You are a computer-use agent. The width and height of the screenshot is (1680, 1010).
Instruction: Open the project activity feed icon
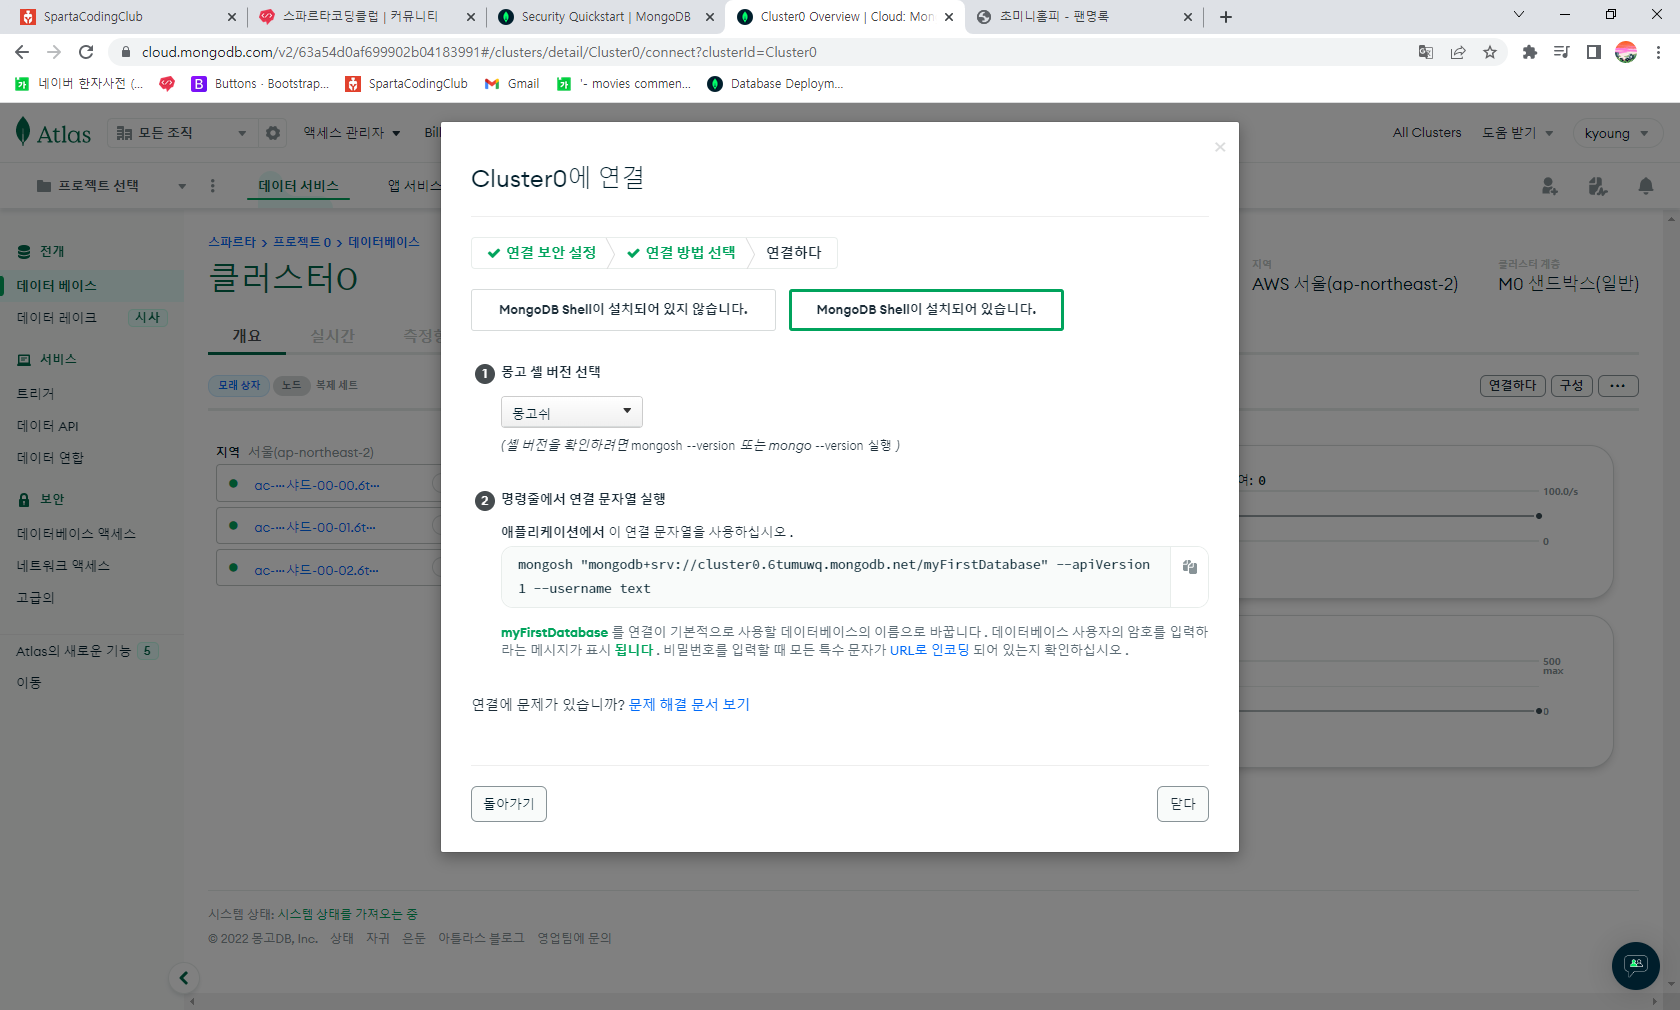click(1597, 186)
